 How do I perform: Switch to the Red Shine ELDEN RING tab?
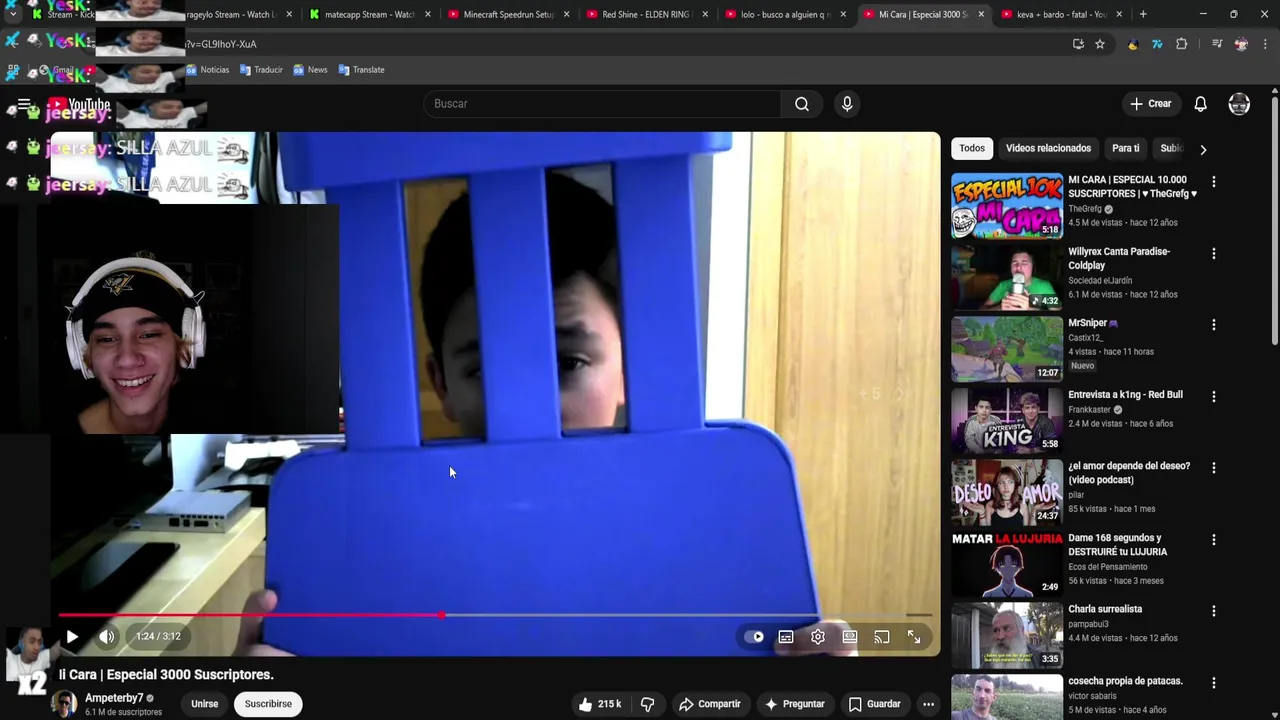click(x=646, y=14)
